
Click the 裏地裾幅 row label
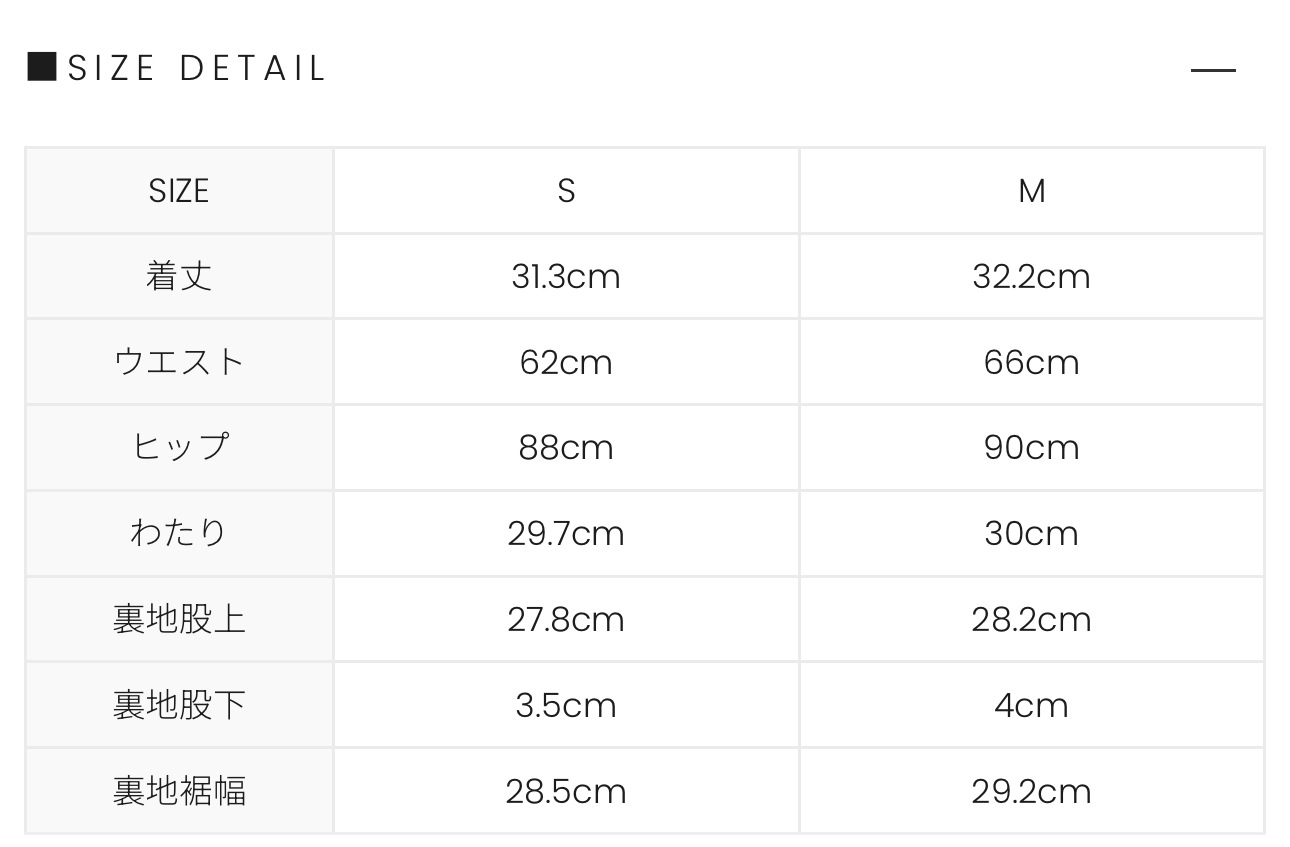coord(179,791)
